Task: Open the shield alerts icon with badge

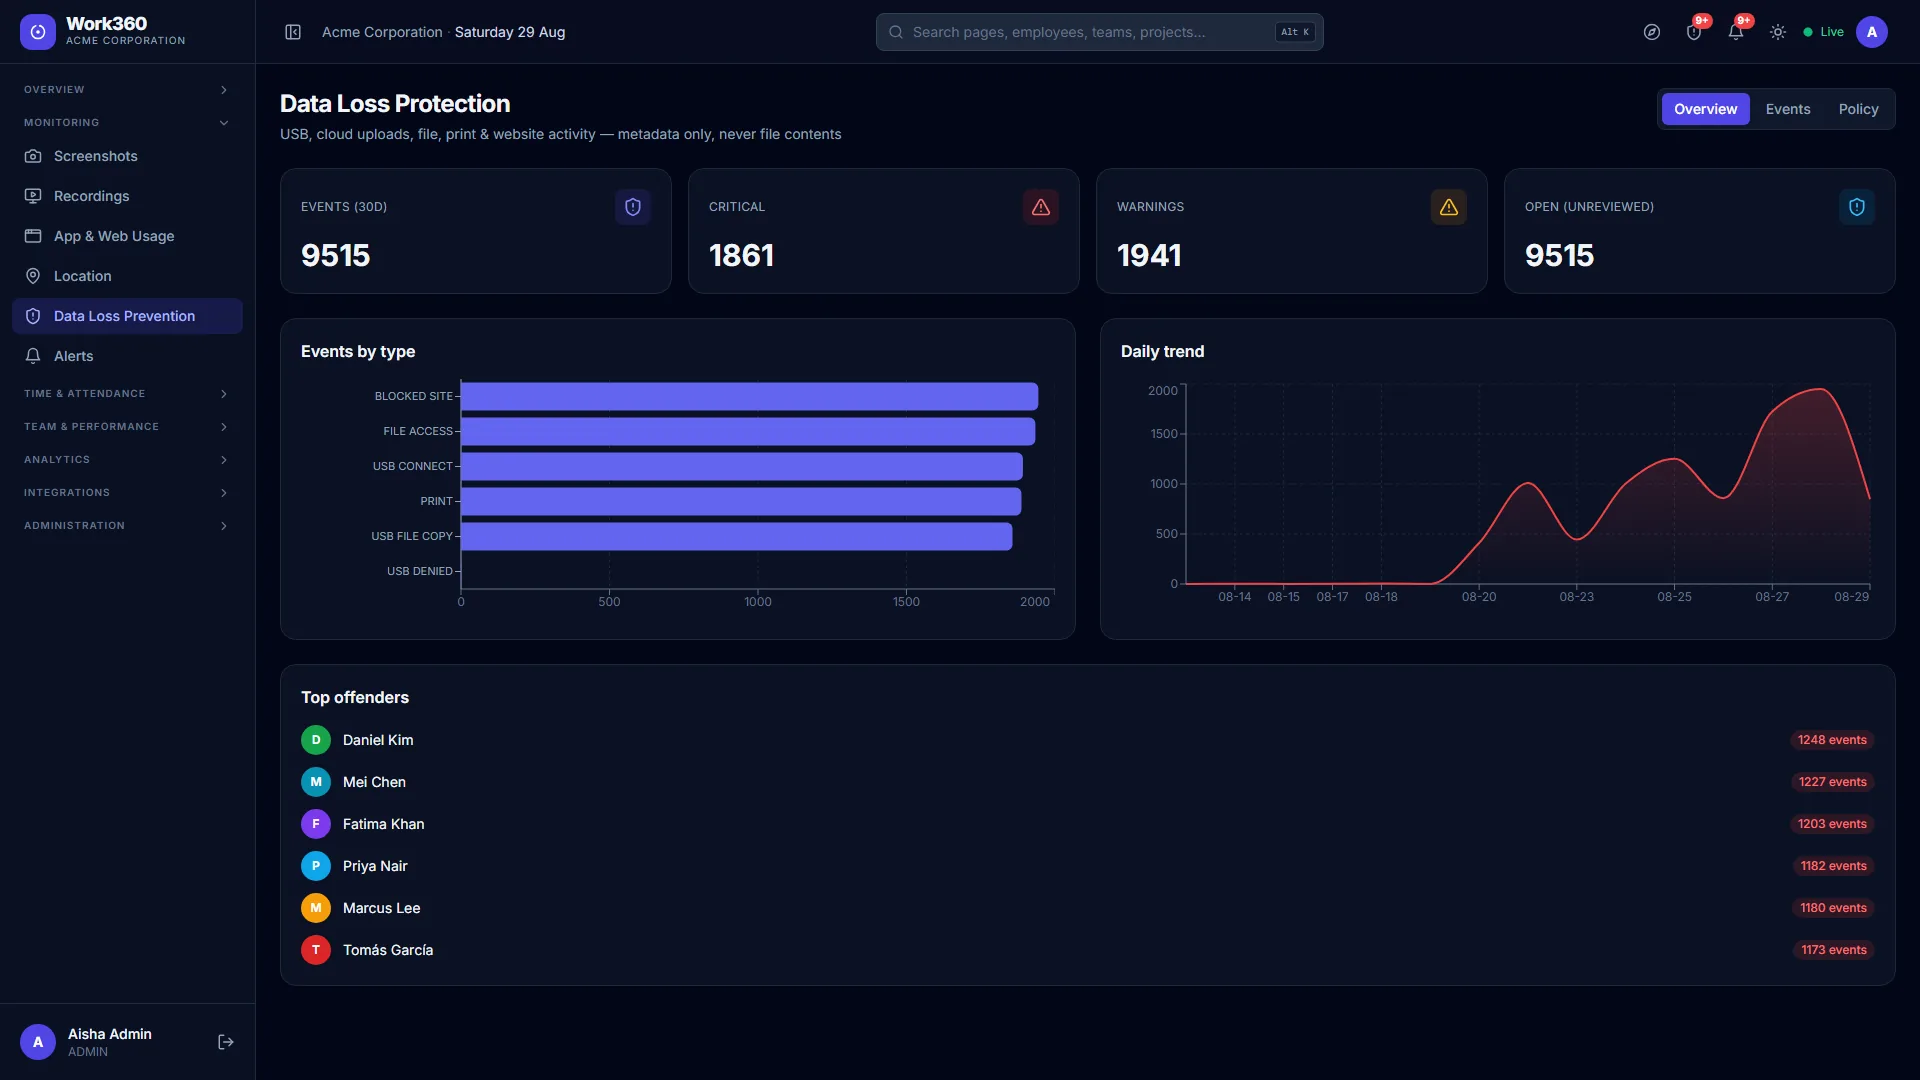Action: point(1694,32)
